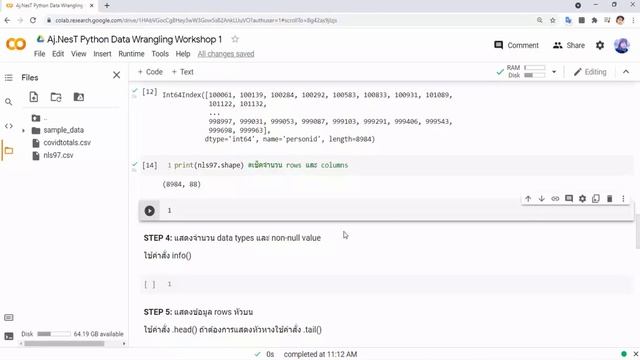
Task: Click the Share button
Action: 569,45
